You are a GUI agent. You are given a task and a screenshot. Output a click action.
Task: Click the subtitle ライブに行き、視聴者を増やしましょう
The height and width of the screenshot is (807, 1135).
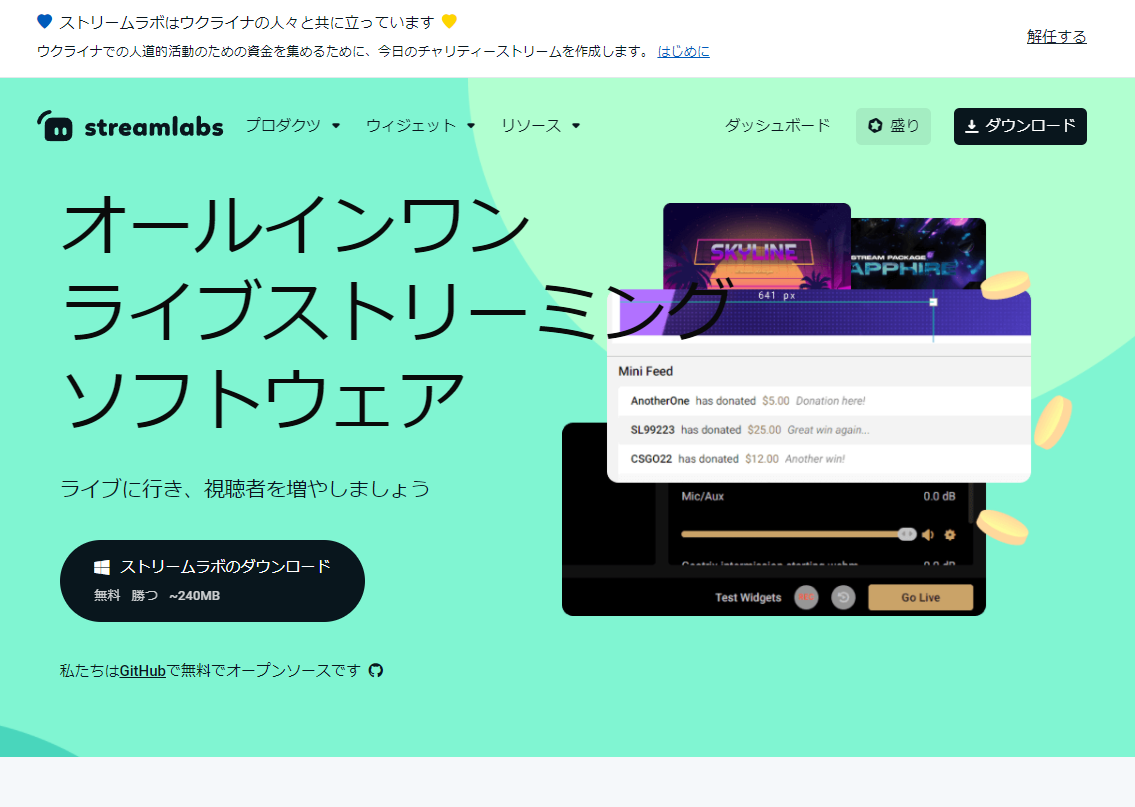tap(245, 489)
